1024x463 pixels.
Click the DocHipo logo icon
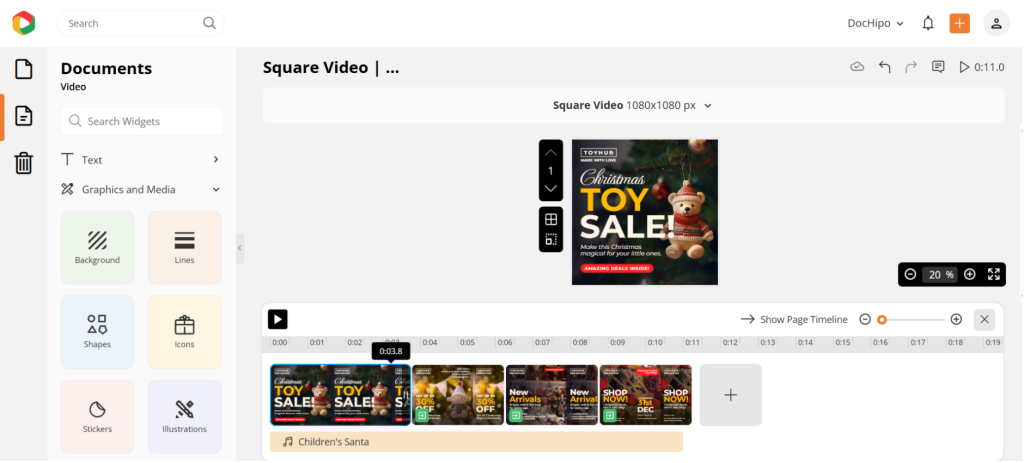tap(24, 23)
